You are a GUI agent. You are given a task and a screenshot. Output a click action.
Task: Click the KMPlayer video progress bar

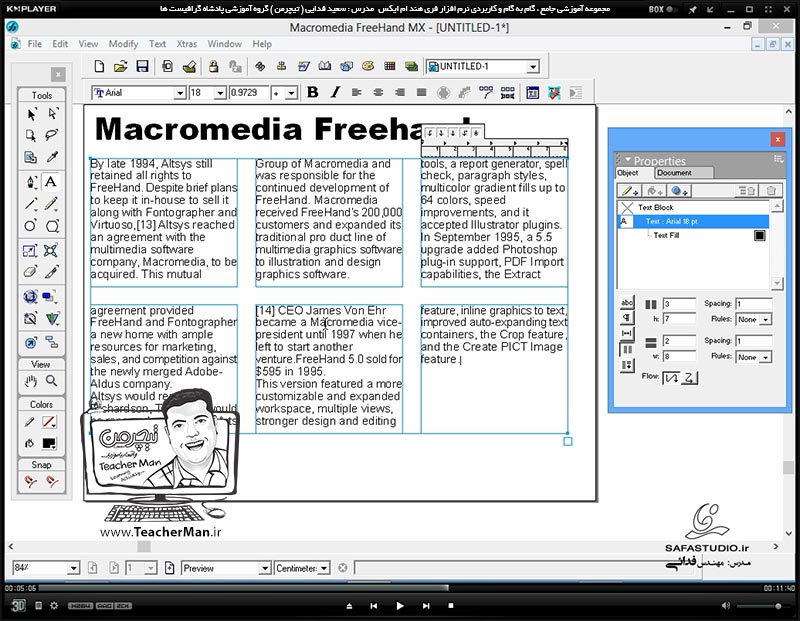click(401, 588)
